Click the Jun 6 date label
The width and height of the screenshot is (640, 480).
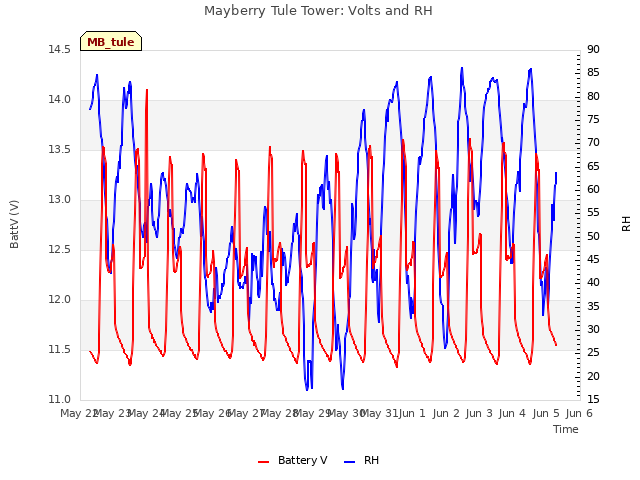point(579,413)
